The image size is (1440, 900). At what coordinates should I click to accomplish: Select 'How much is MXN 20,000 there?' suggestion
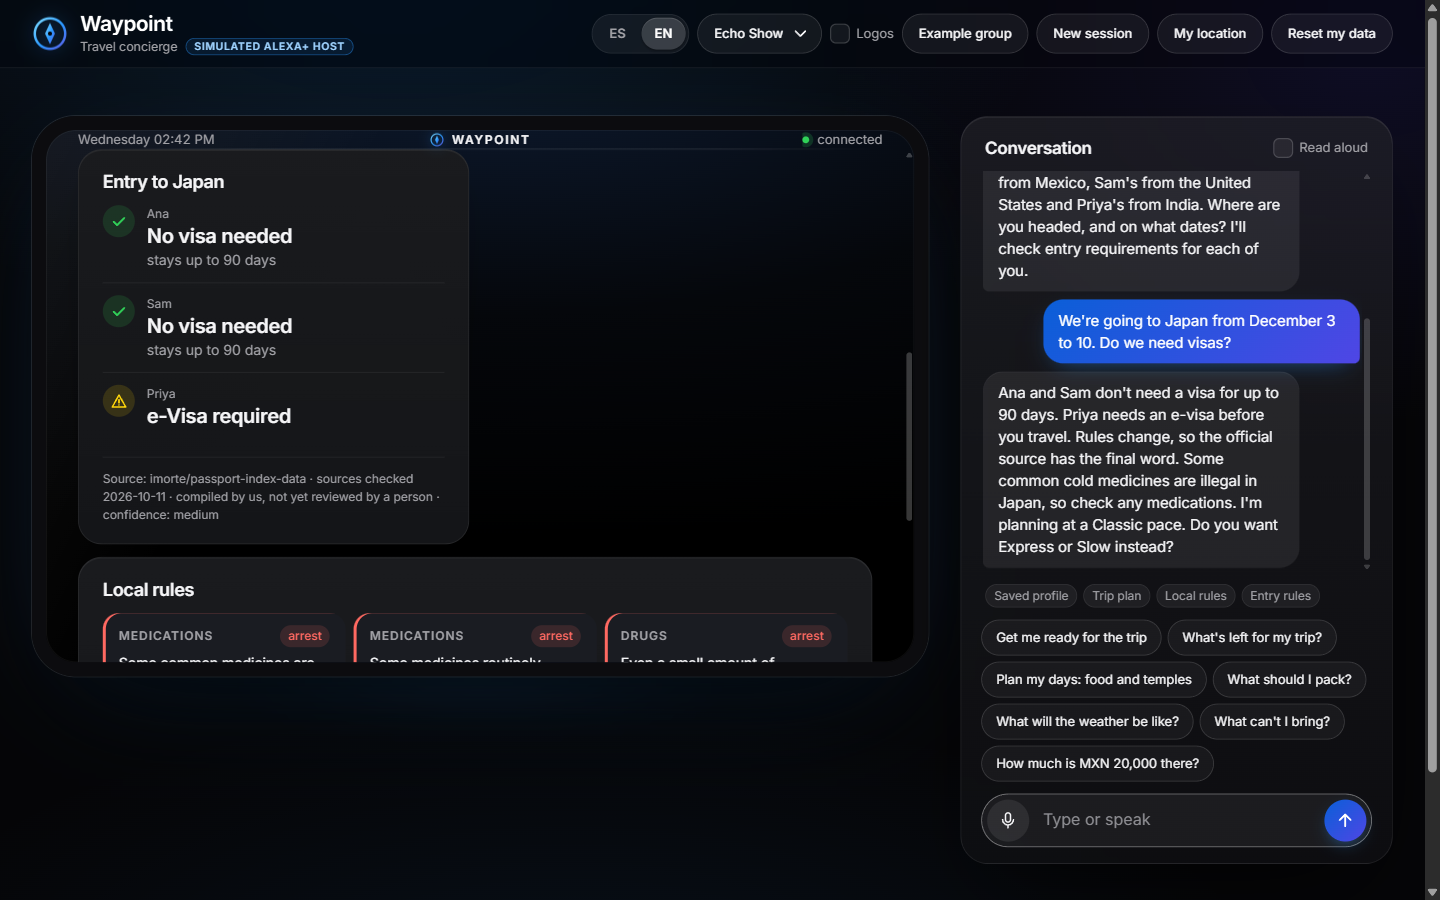click(1097, 764)
